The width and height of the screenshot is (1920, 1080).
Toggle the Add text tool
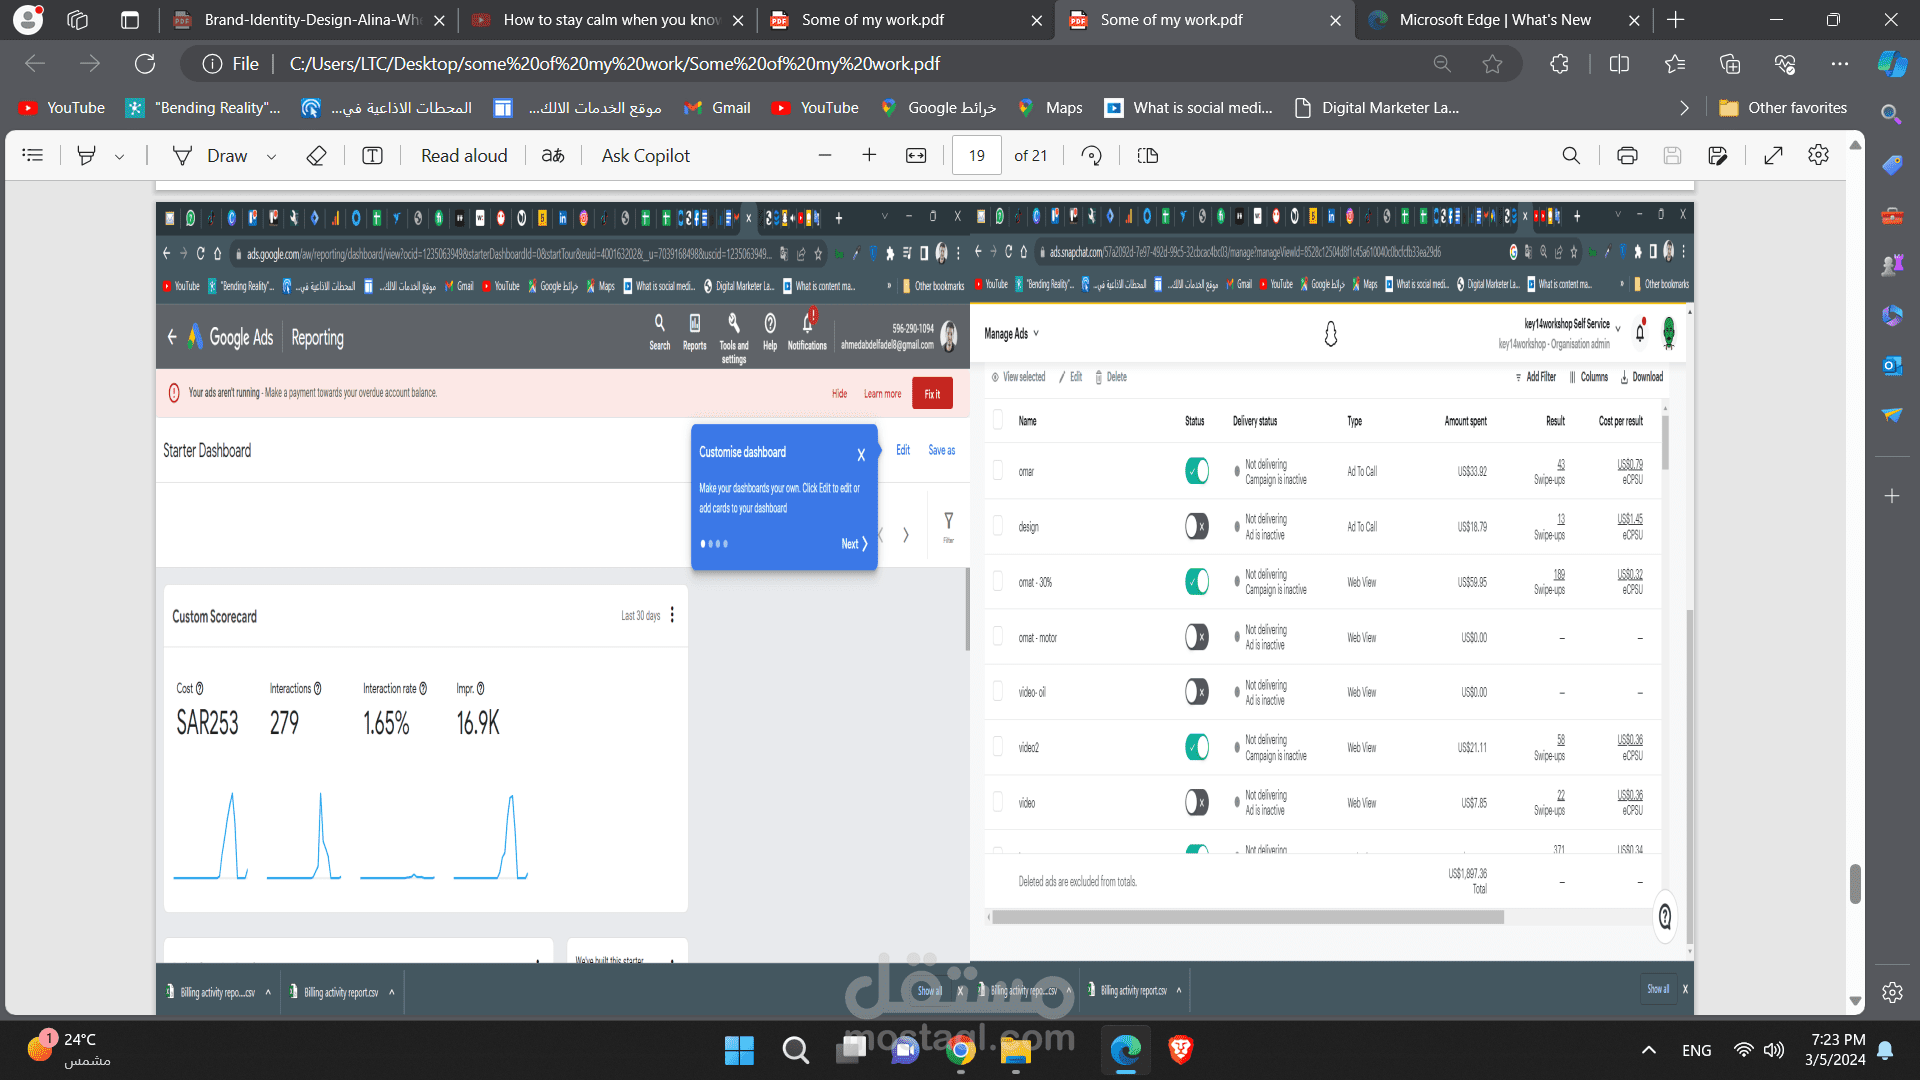pyautogui.click(x=372, y=155)
